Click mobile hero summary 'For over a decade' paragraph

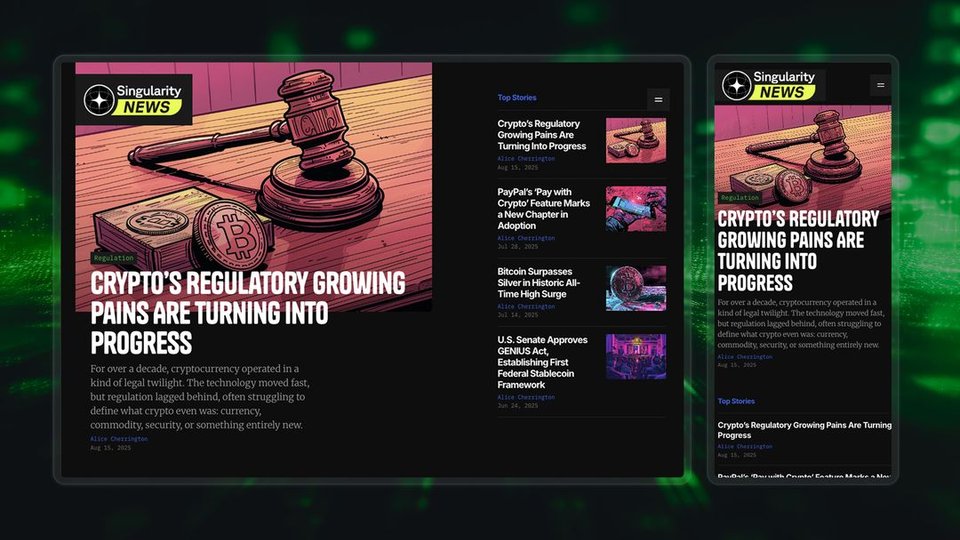pyautogui.click(x=800, y=323)
